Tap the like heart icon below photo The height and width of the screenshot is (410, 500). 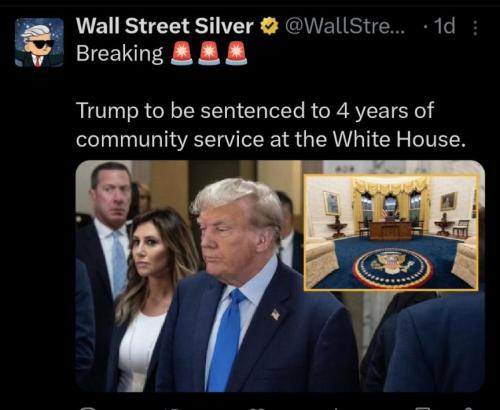click(258, 408)
